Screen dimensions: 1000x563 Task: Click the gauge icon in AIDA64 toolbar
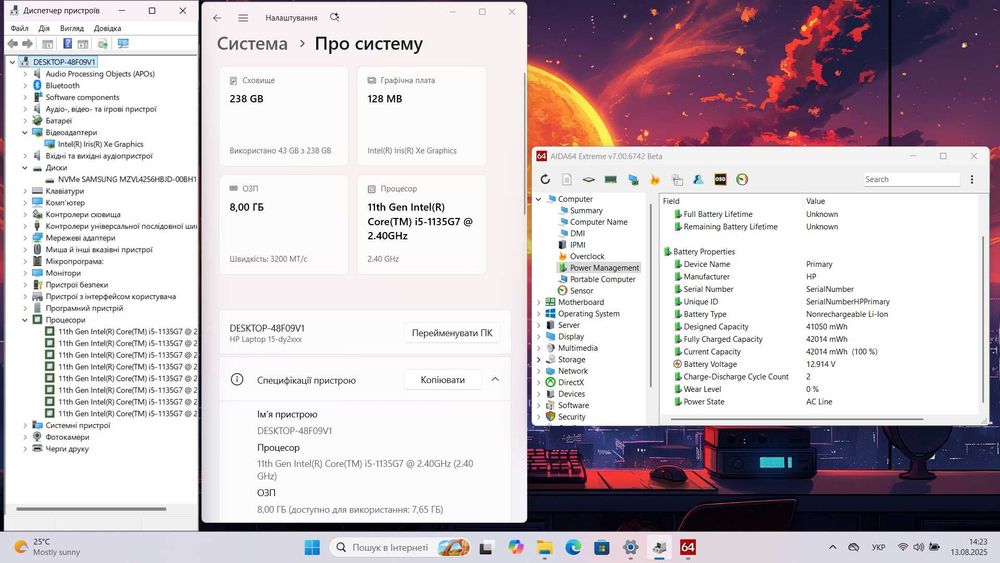742,180
